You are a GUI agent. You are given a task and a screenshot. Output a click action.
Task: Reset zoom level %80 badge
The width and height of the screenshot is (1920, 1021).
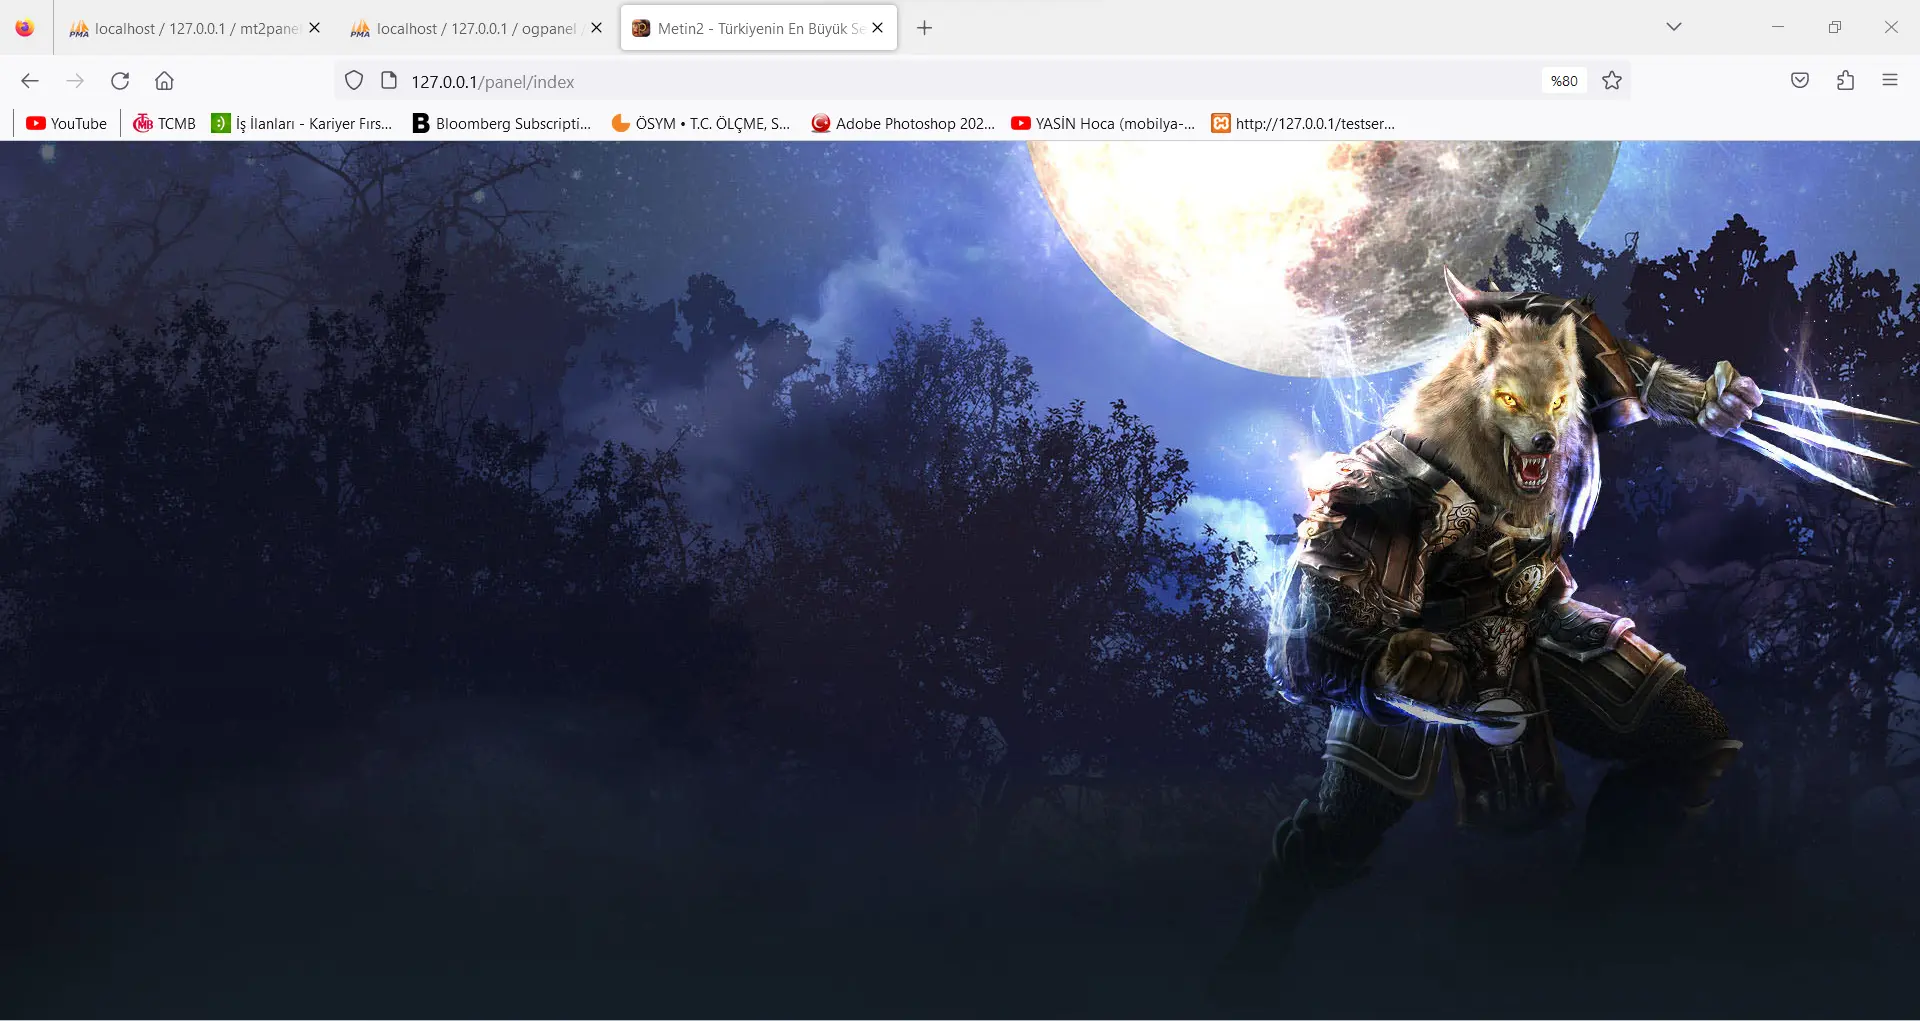pos(1564,81)
